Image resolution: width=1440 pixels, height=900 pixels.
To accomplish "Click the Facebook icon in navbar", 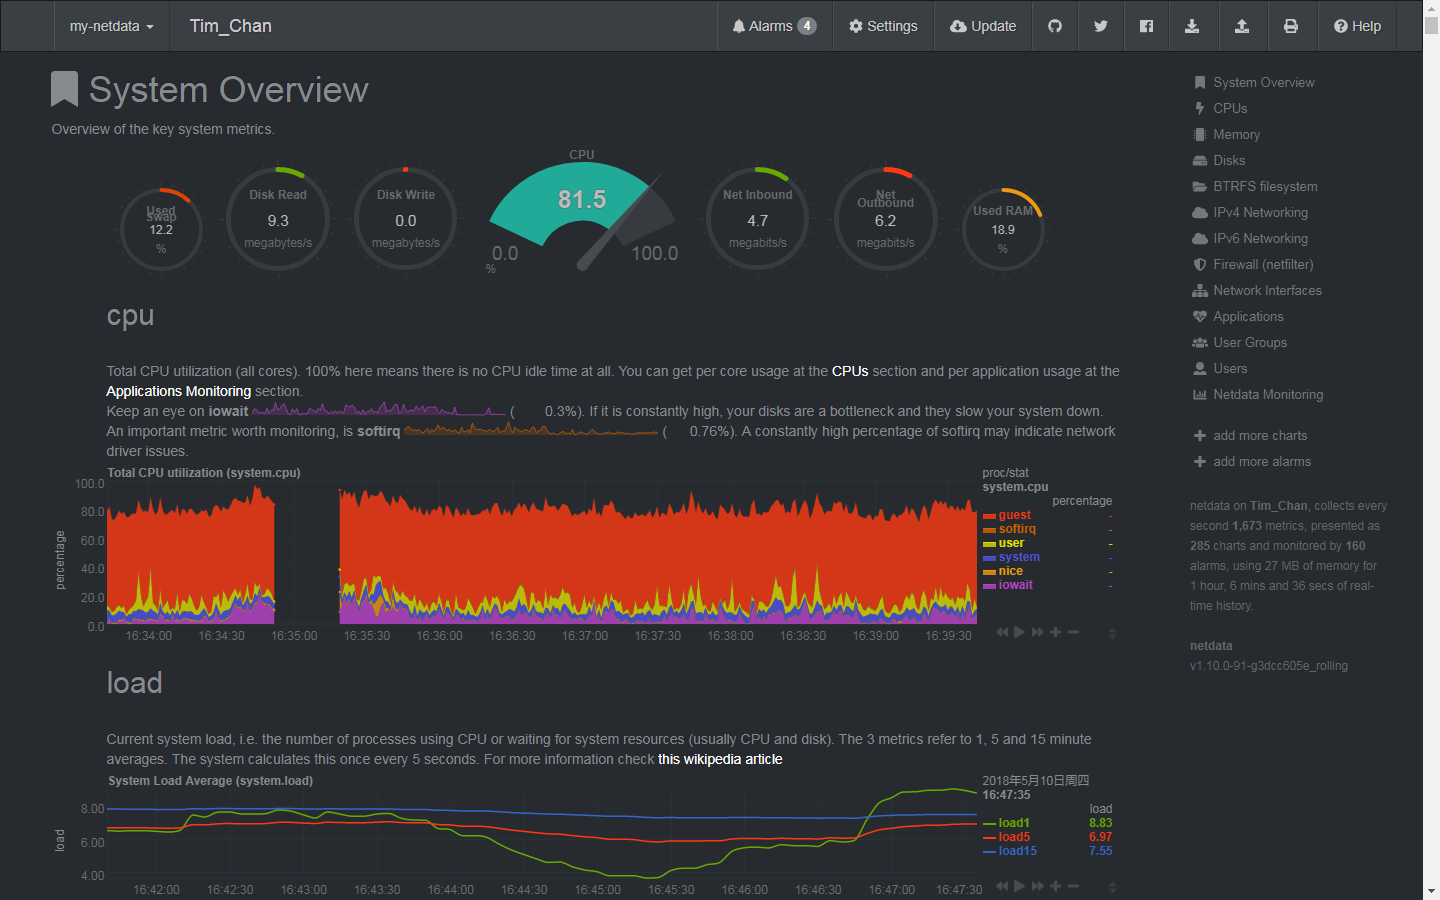I will click(x=1146, y=26).
